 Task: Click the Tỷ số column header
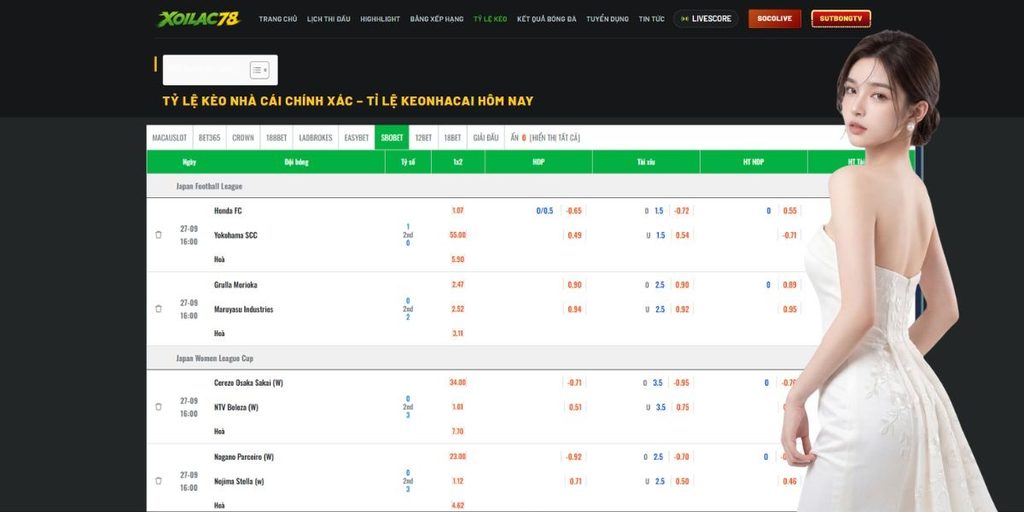[x=408, y=162]
